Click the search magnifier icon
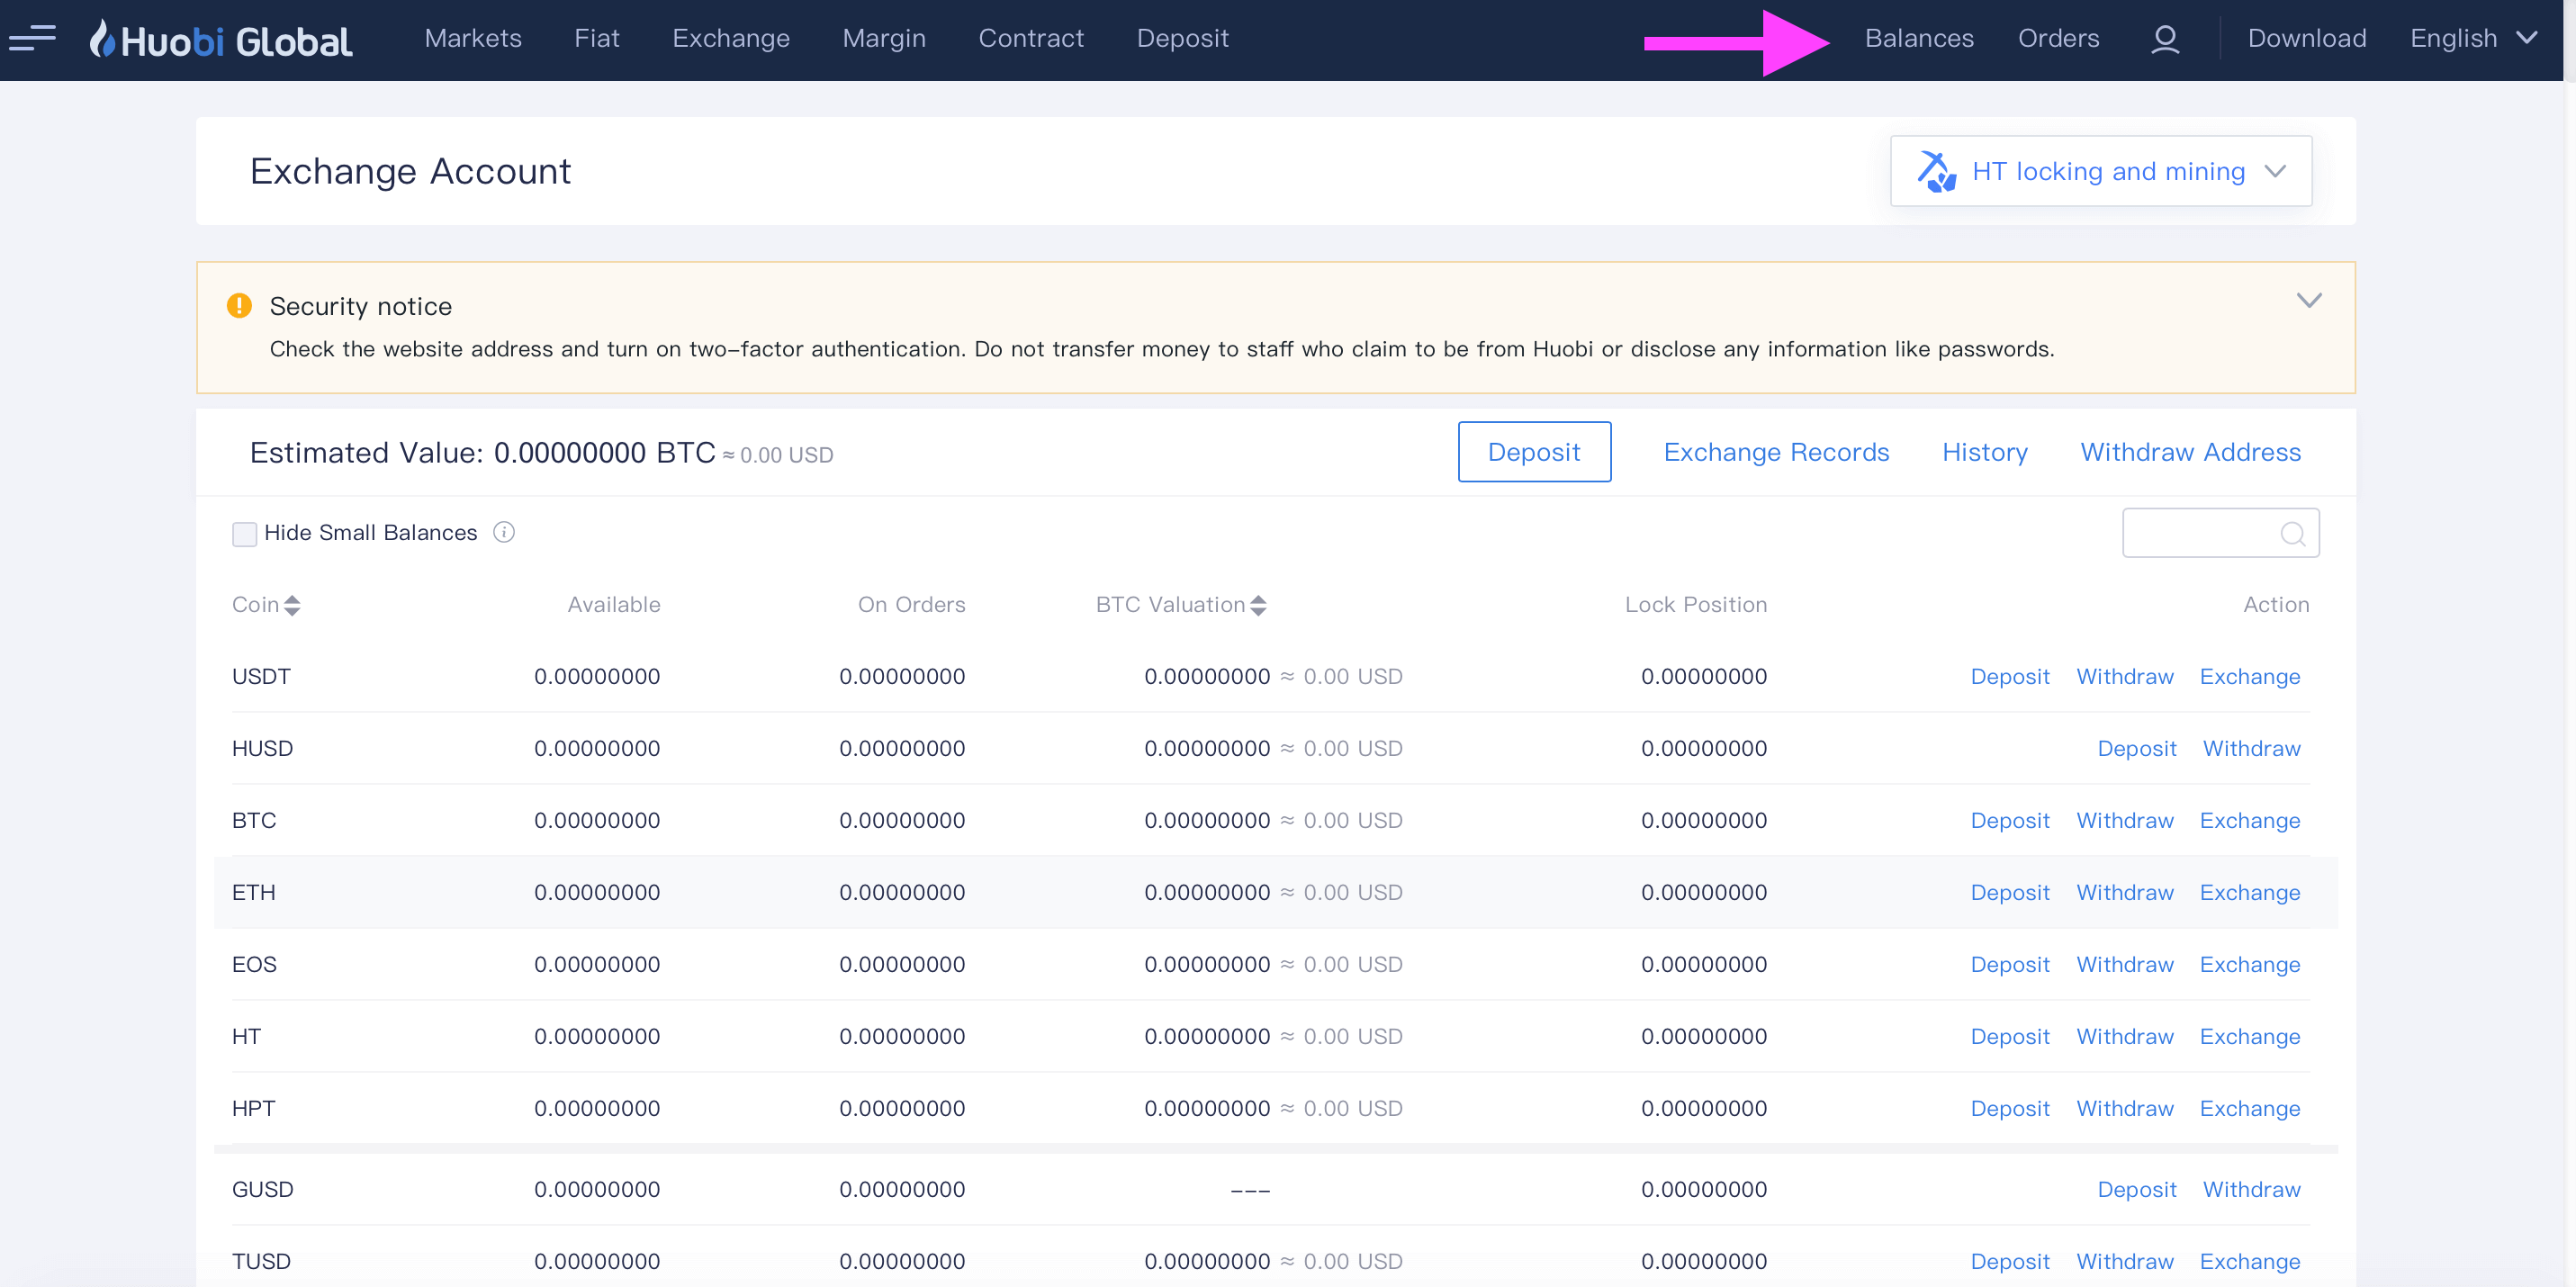2576x1287 pixels. click(2292, 533)
